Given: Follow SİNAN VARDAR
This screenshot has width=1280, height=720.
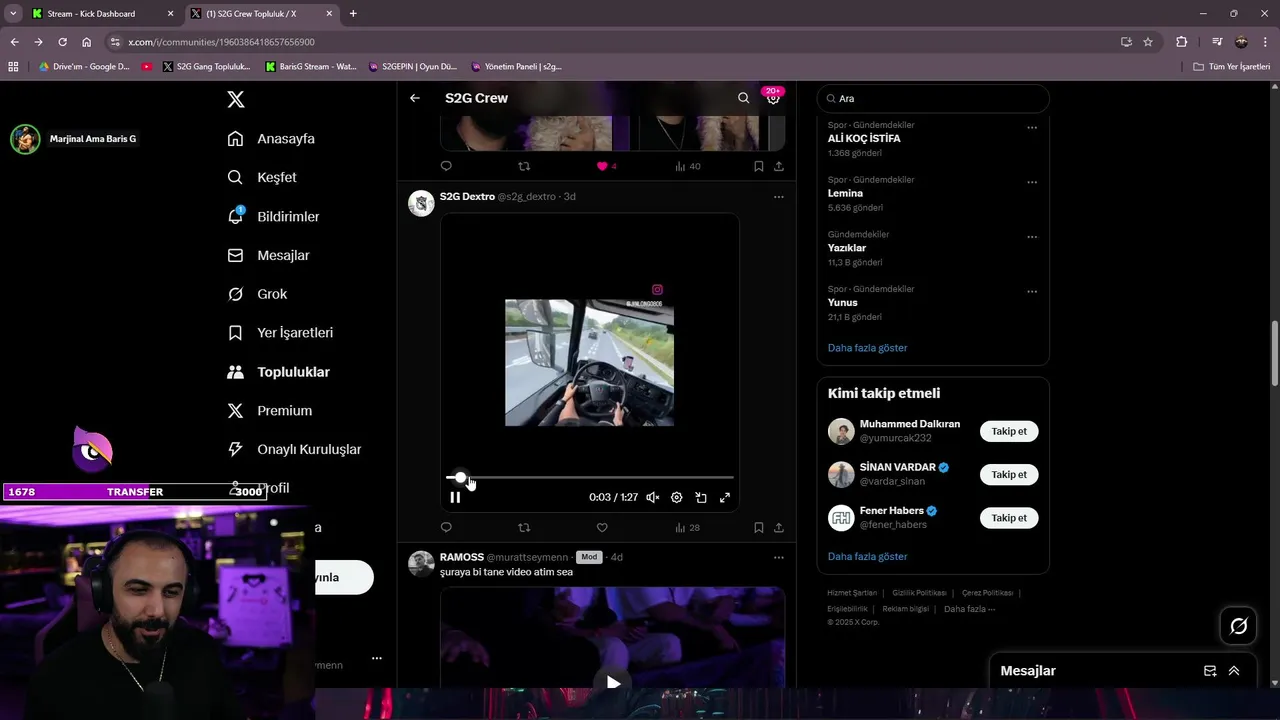Looking at the screenshot, I should click(1009, 474).
